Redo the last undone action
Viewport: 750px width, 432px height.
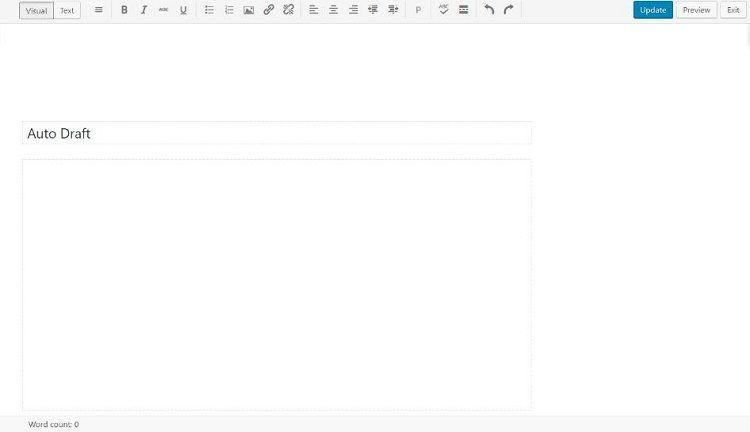coord(508,10)
